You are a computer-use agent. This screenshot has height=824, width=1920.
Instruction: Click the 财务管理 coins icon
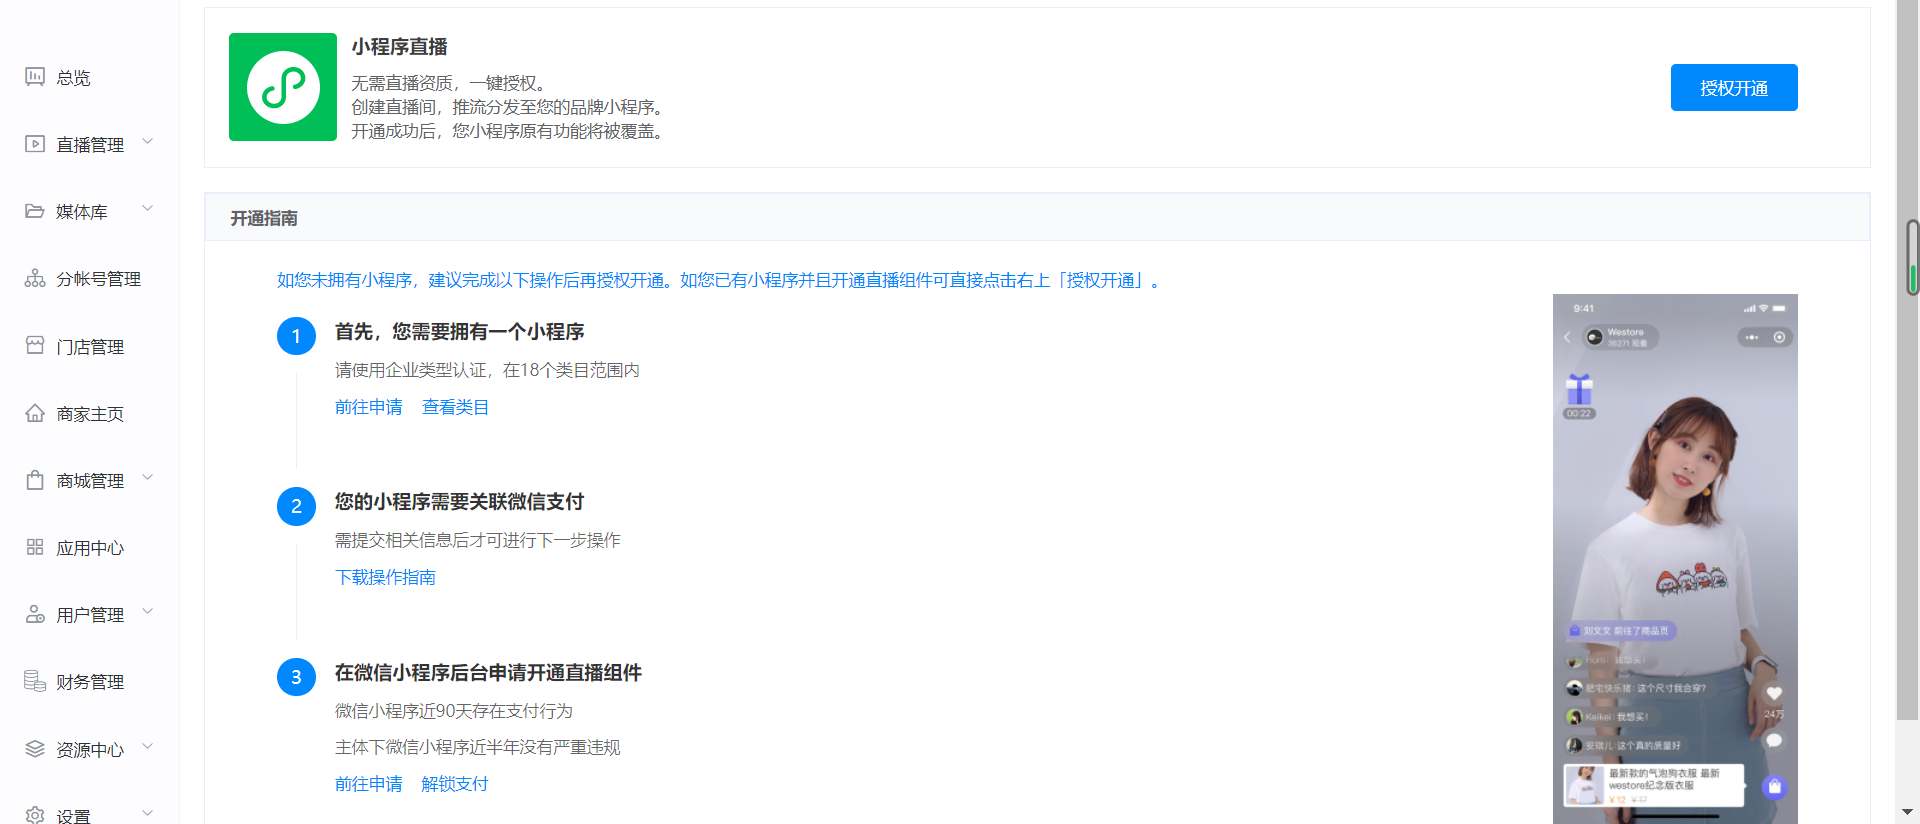point(35,681)
